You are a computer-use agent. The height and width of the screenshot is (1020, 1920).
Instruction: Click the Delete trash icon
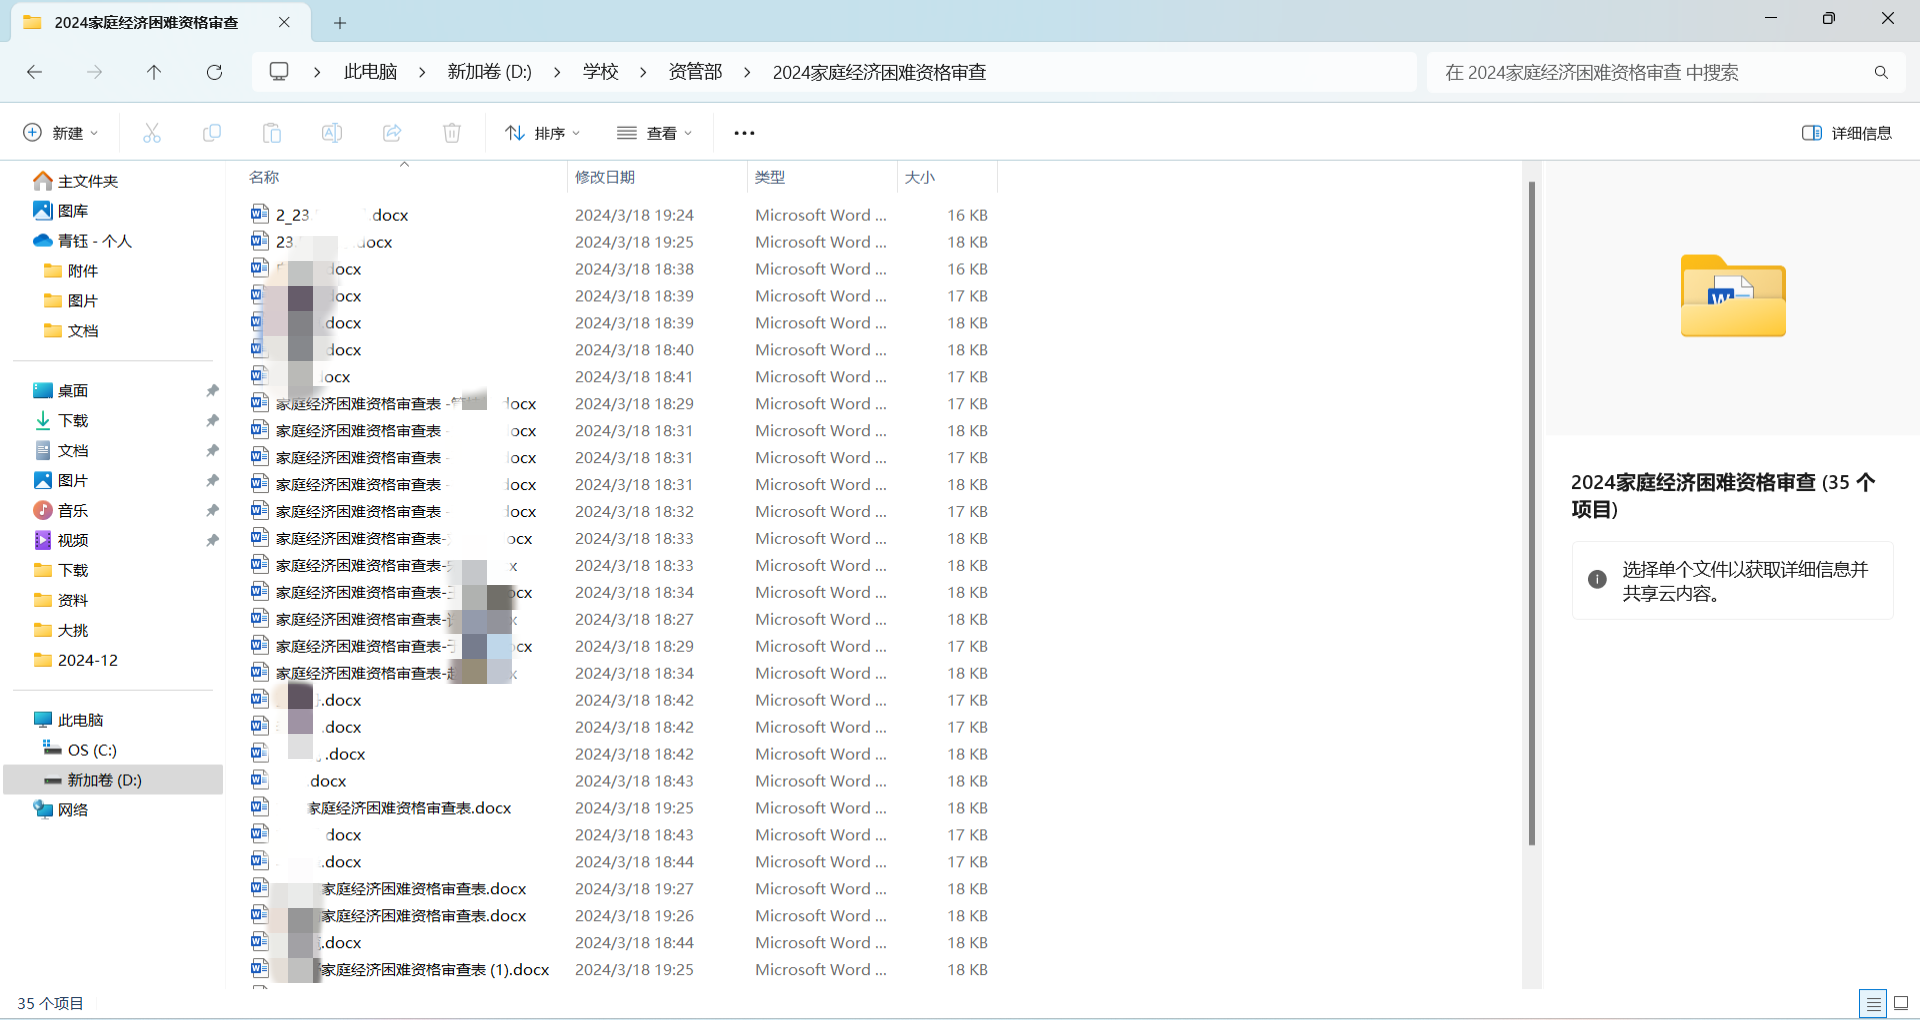click(x=452, y=133)
